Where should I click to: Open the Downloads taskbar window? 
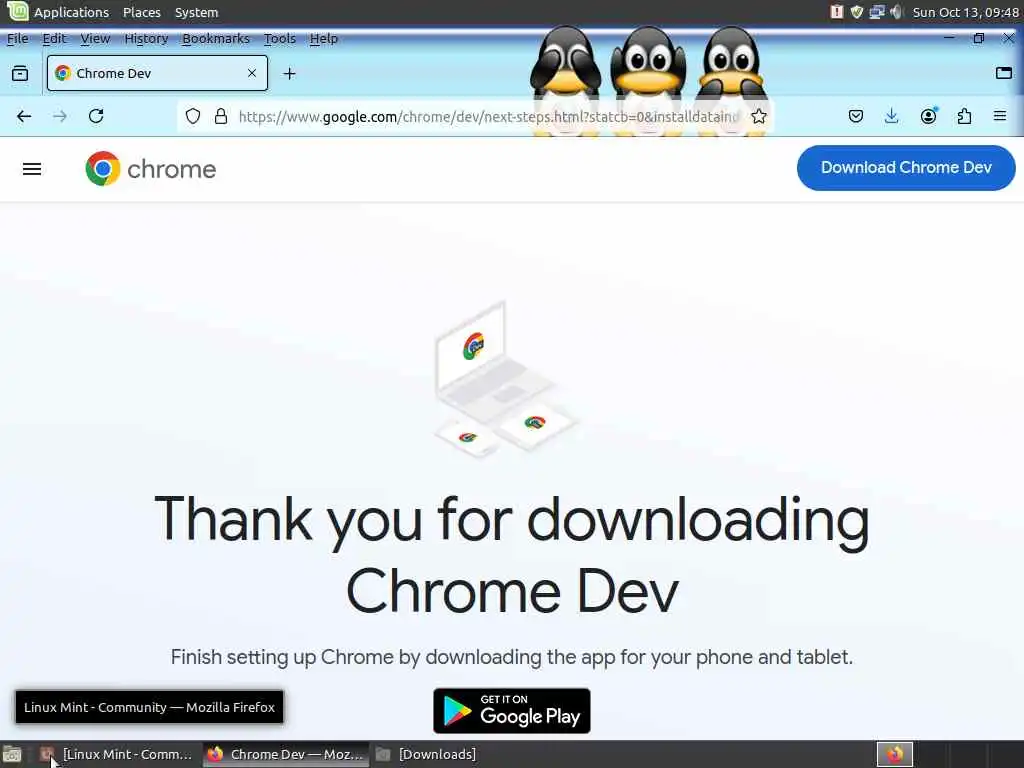[x=427, y=754]
